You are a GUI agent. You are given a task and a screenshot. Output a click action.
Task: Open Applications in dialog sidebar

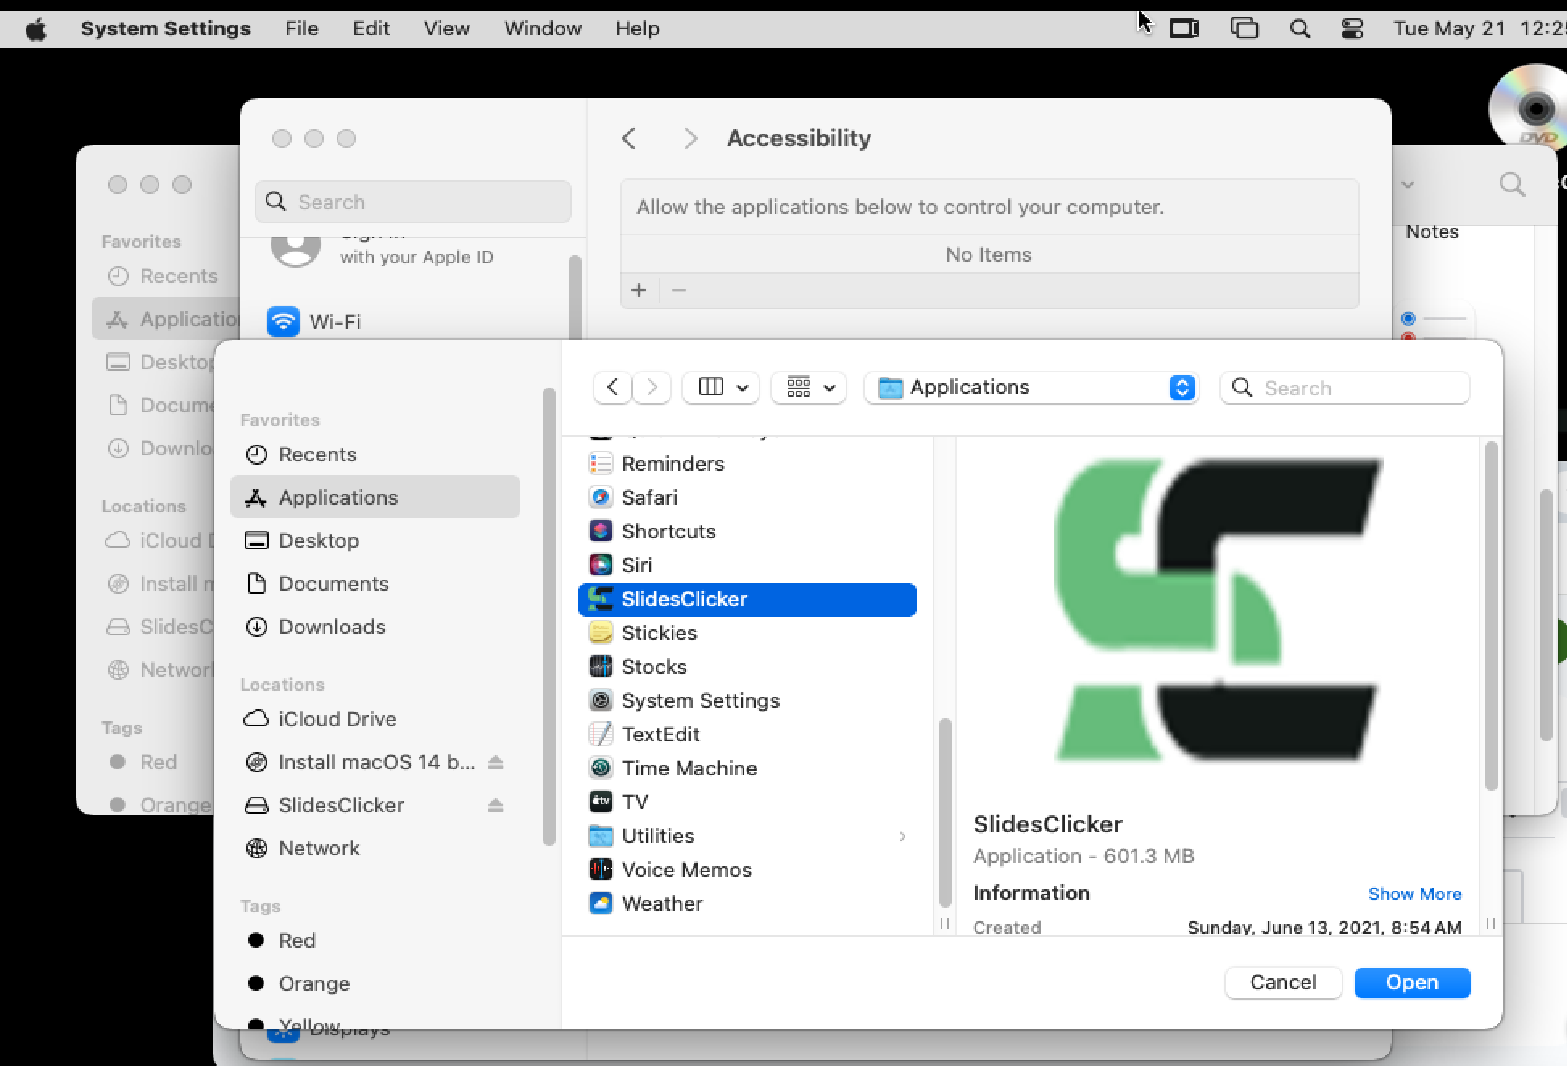click(x=375, y=498)
